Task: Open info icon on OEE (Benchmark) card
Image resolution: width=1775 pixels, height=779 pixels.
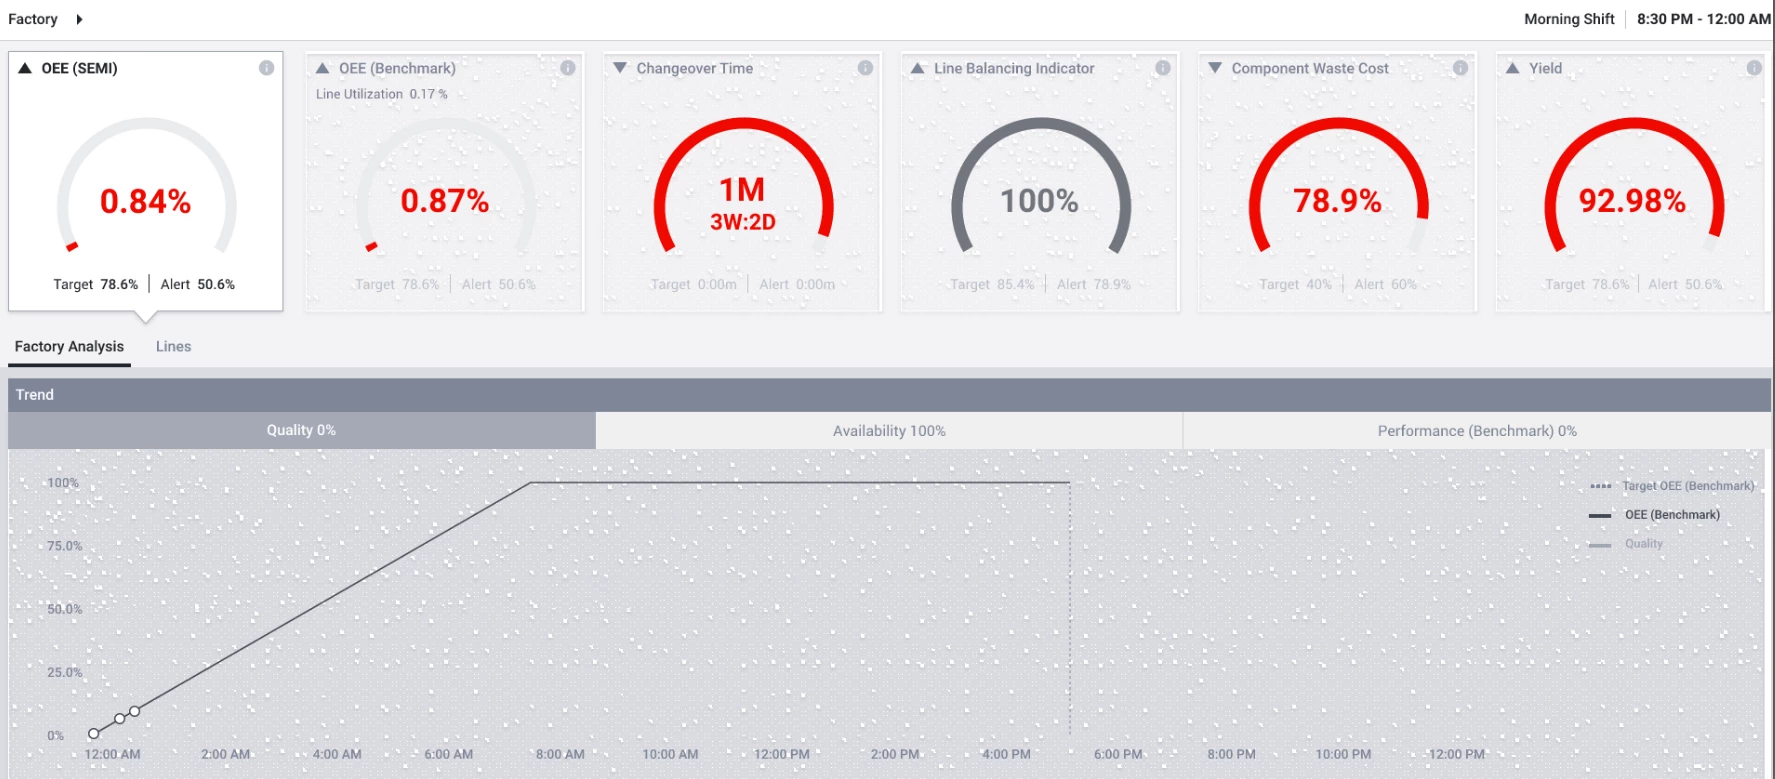Action: point(567,68)
